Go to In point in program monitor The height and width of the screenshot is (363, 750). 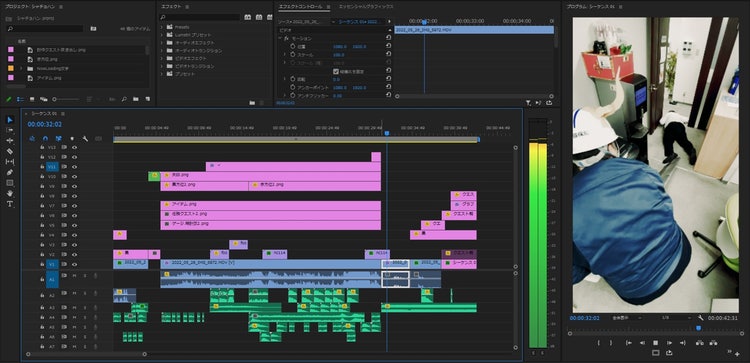(x=629, y=342)
